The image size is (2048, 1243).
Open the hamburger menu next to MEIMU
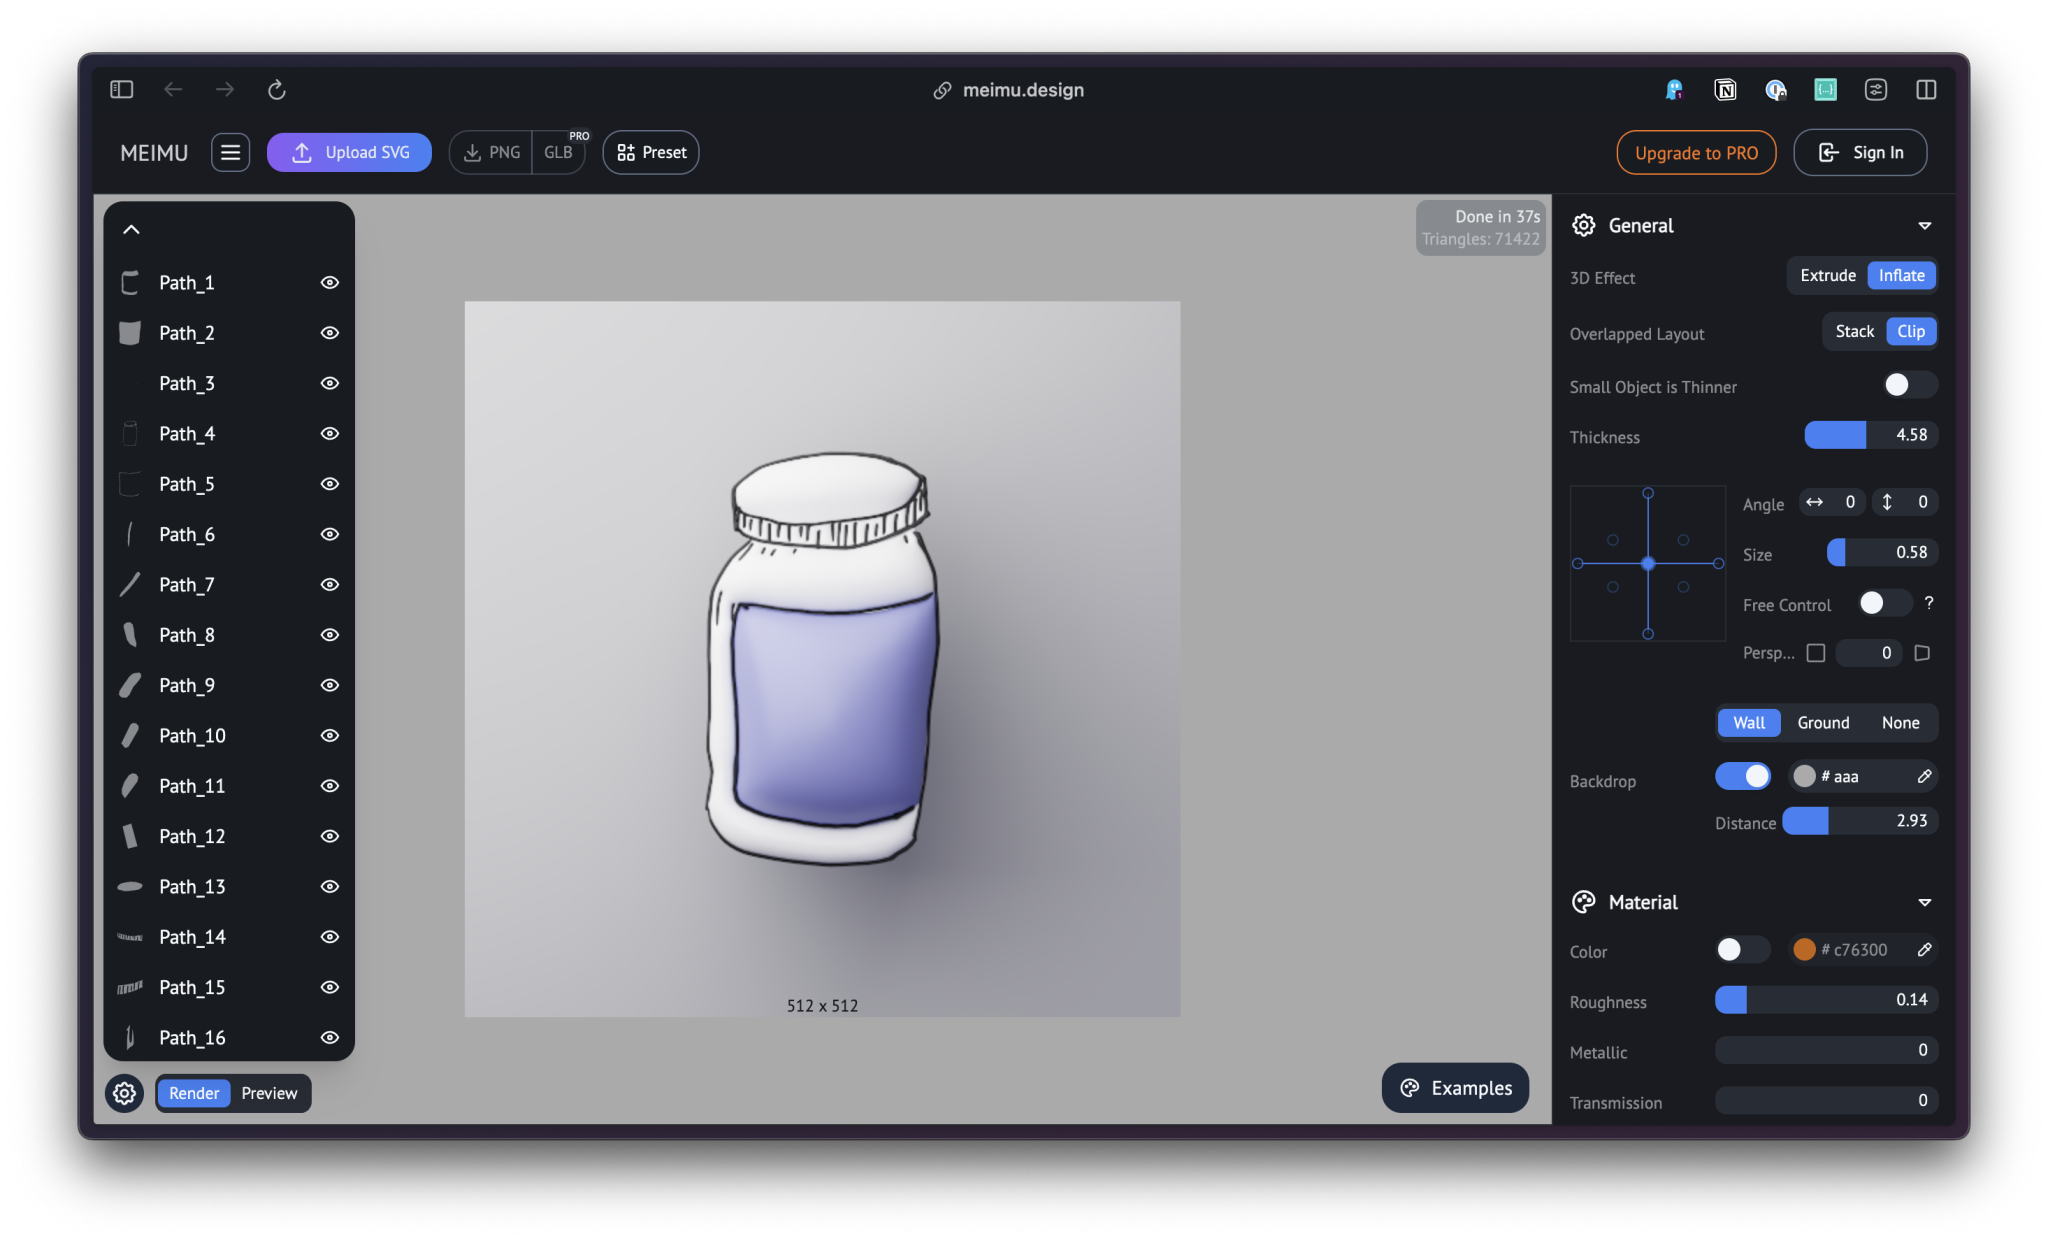[230, 152]
